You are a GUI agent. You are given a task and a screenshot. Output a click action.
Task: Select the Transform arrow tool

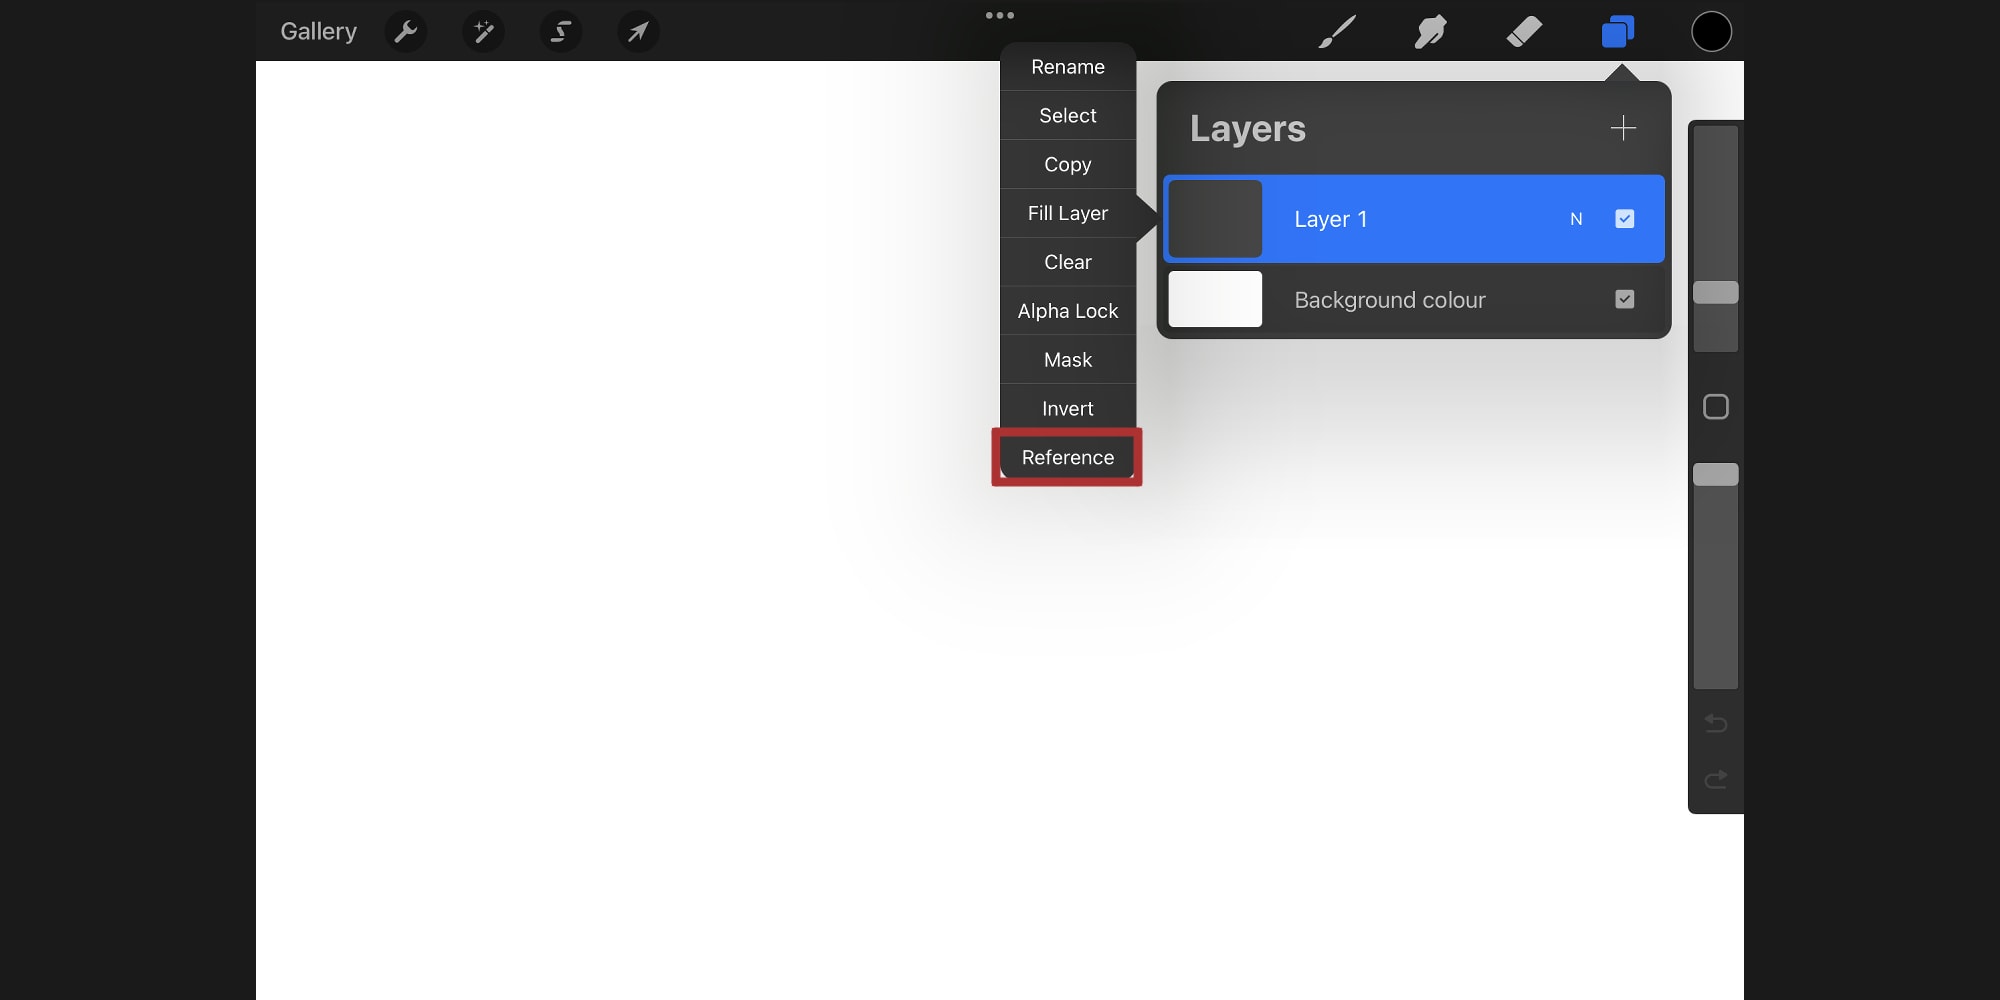tap(639, 31)
